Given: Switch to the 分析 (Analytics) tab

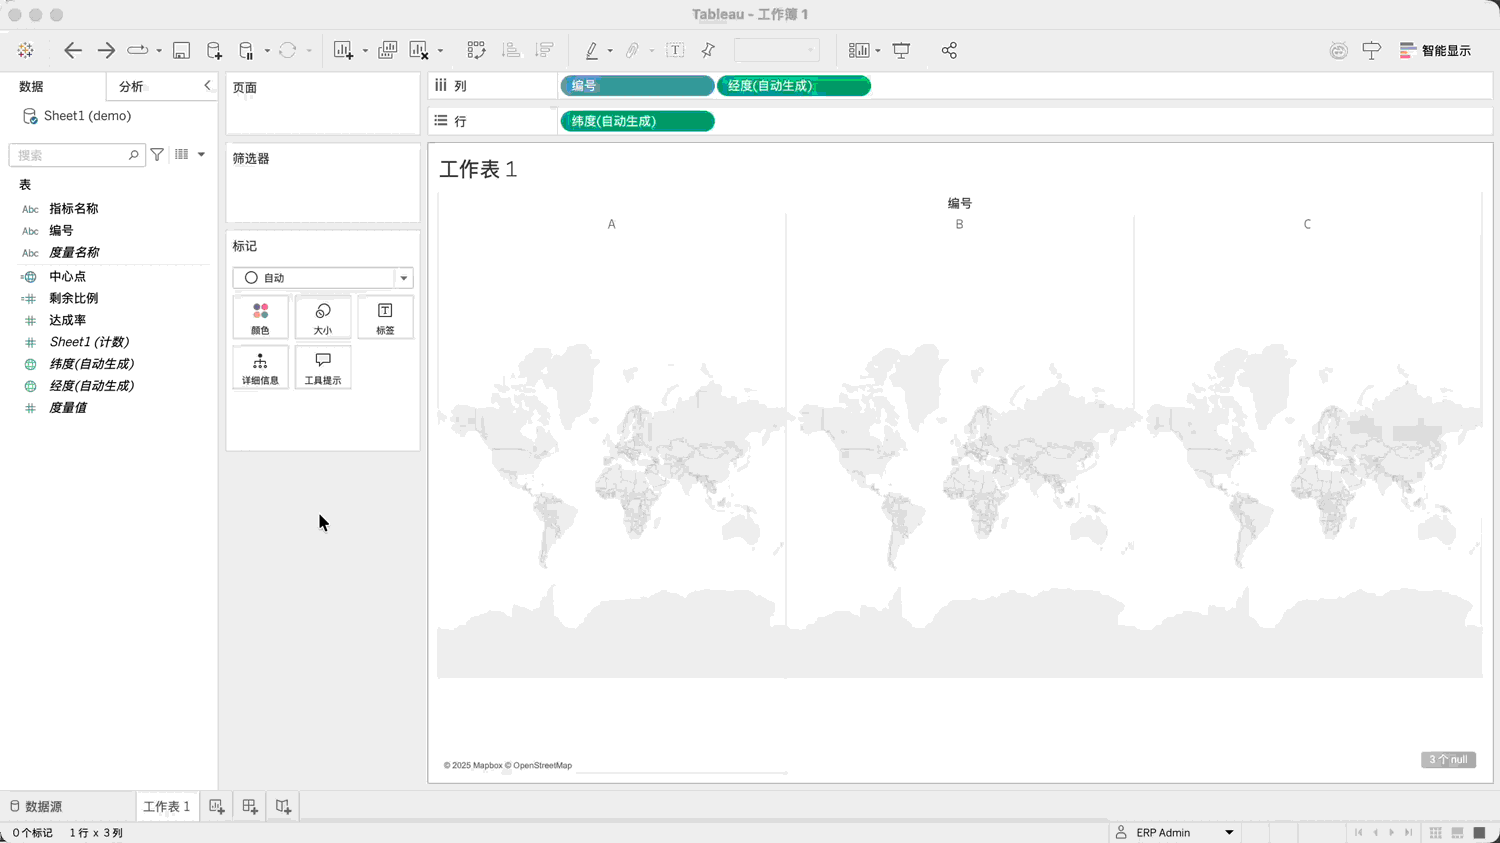Looking at the screenshot, I should [131, 87].
